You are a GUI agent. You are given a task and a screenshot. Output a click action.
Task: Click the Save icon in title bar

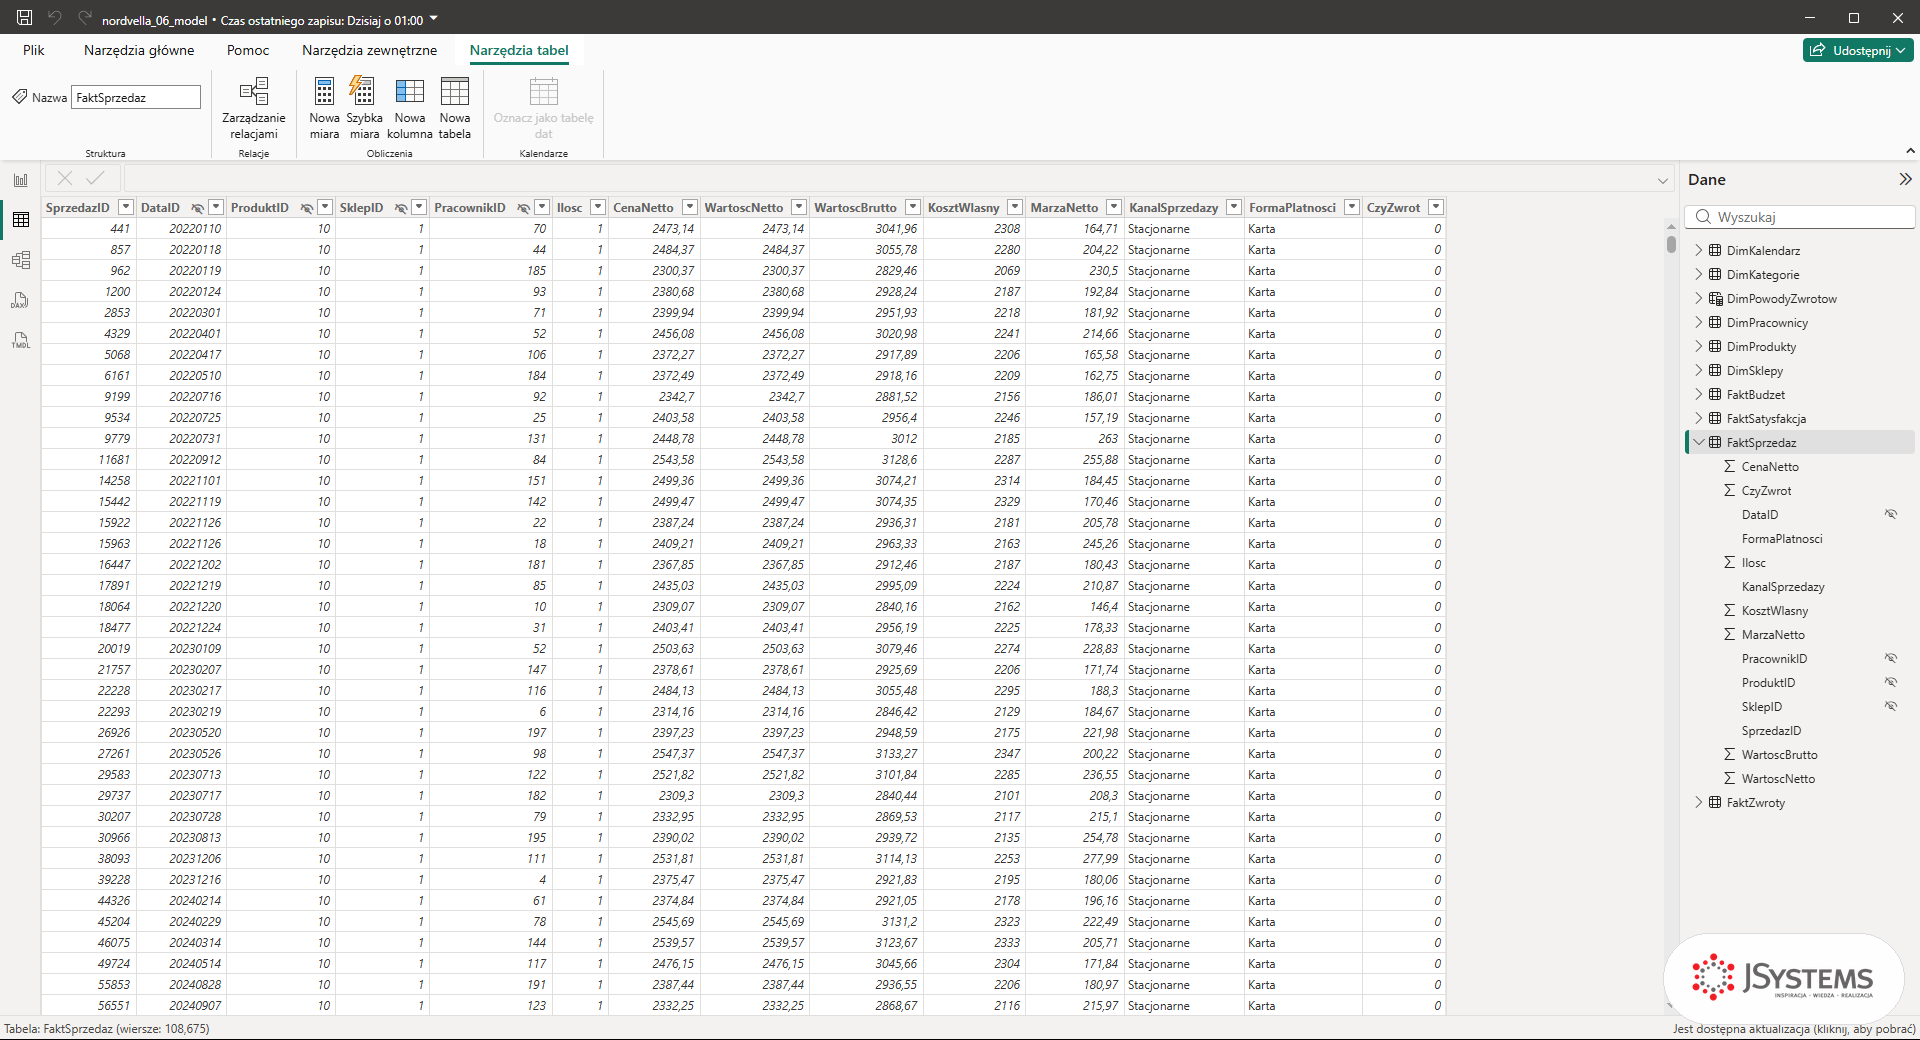[25, 18]
